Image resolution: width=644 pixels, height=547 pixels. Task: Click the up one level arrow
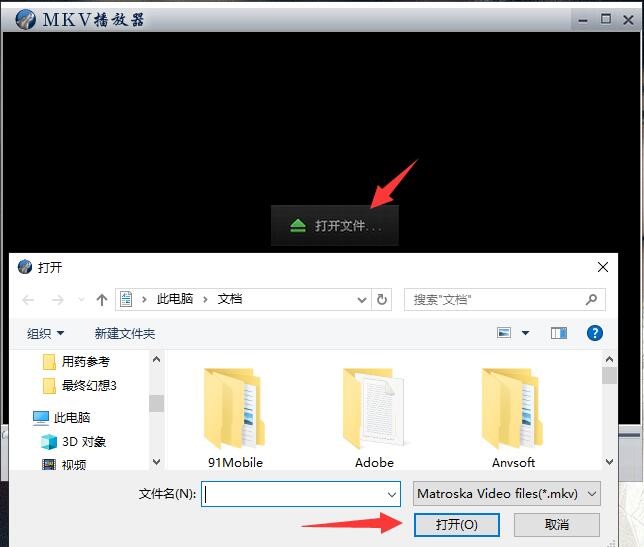pos(102,300)
